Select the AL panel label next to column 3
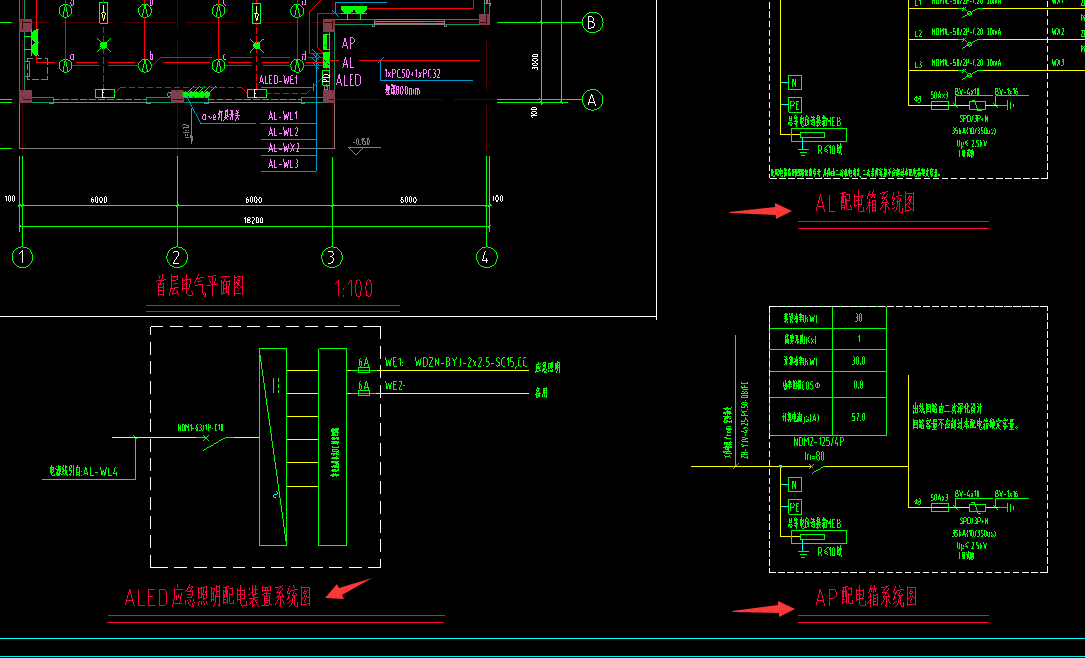This screenshot has width=1085, height=658. click(x=348, y=62)
